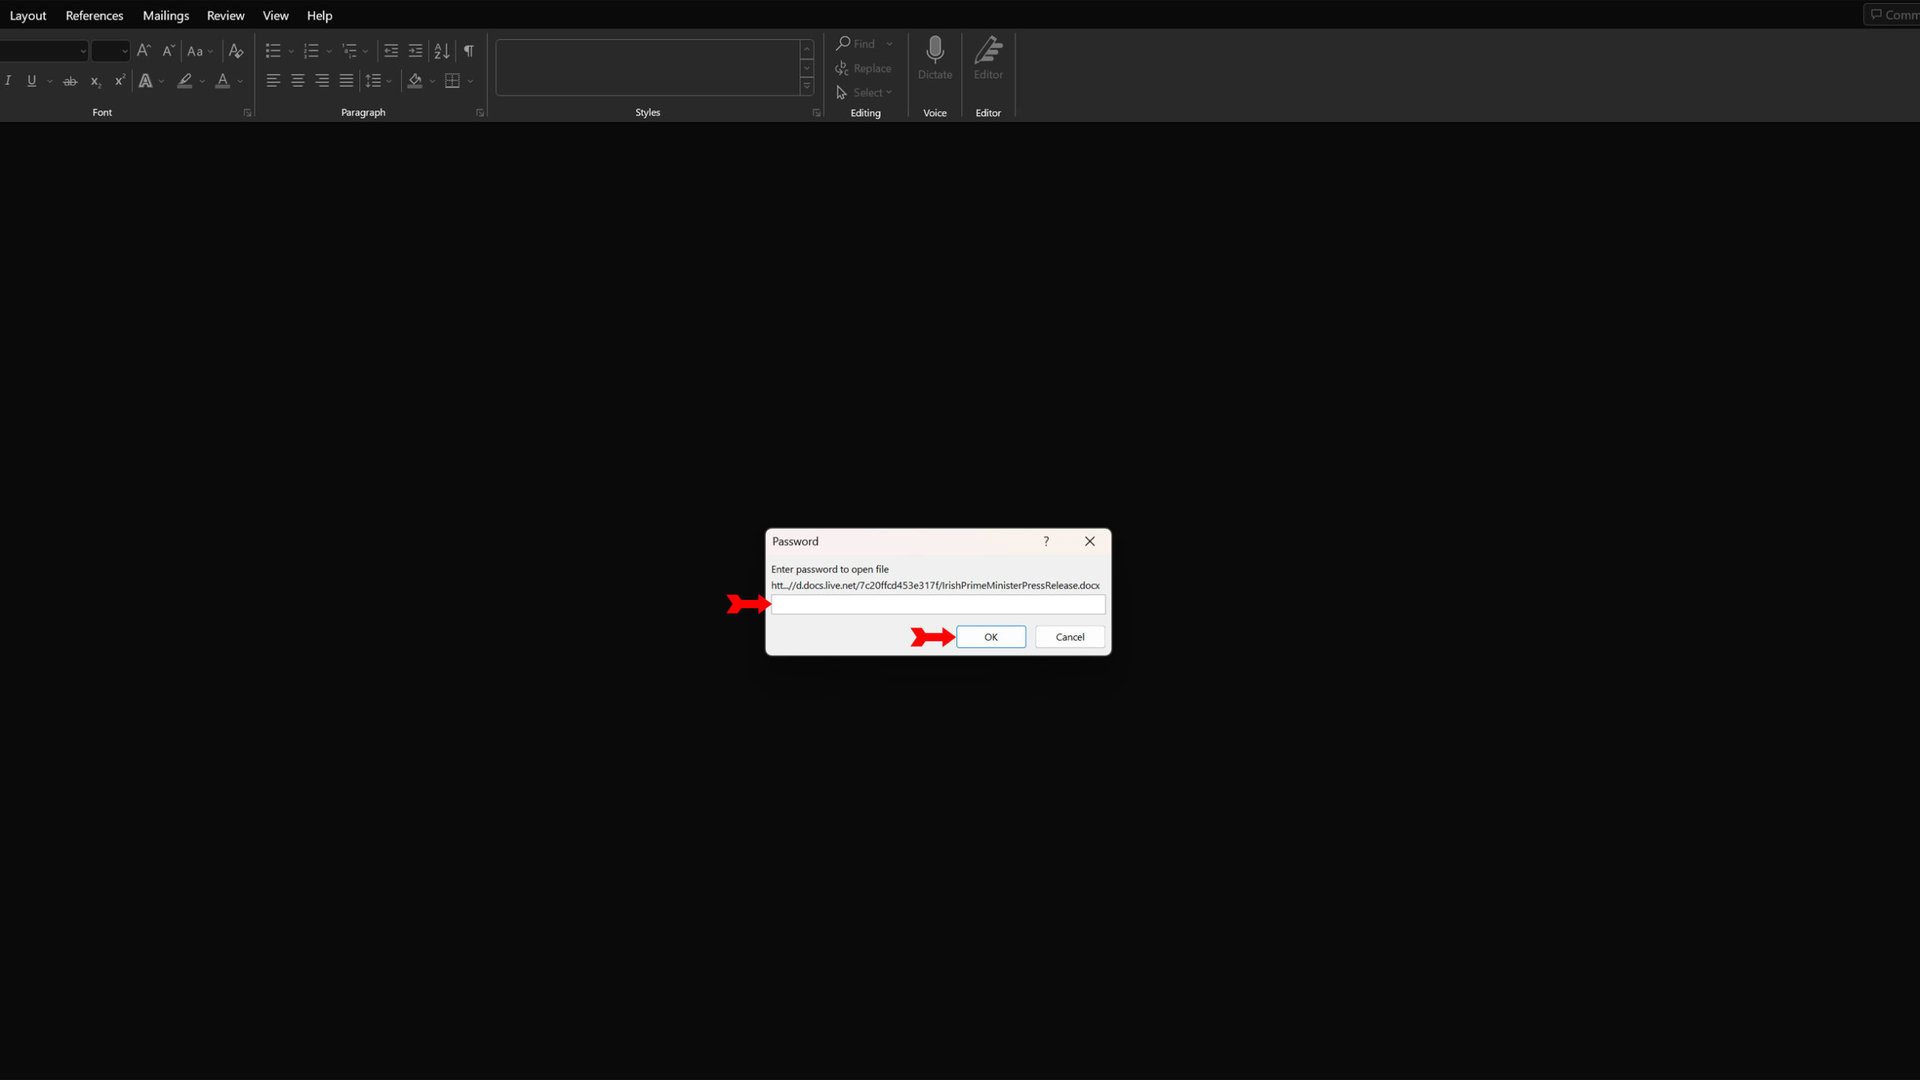1920x1080 pixels.
Task: Select the Font Color icon
Action: [222, 82]
